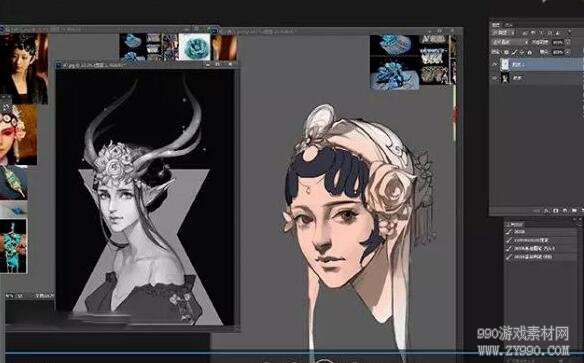The height and width of the screenshot is (363, 584).
Task: Open the layer filter kind dropdown
Action: point(504,33)
